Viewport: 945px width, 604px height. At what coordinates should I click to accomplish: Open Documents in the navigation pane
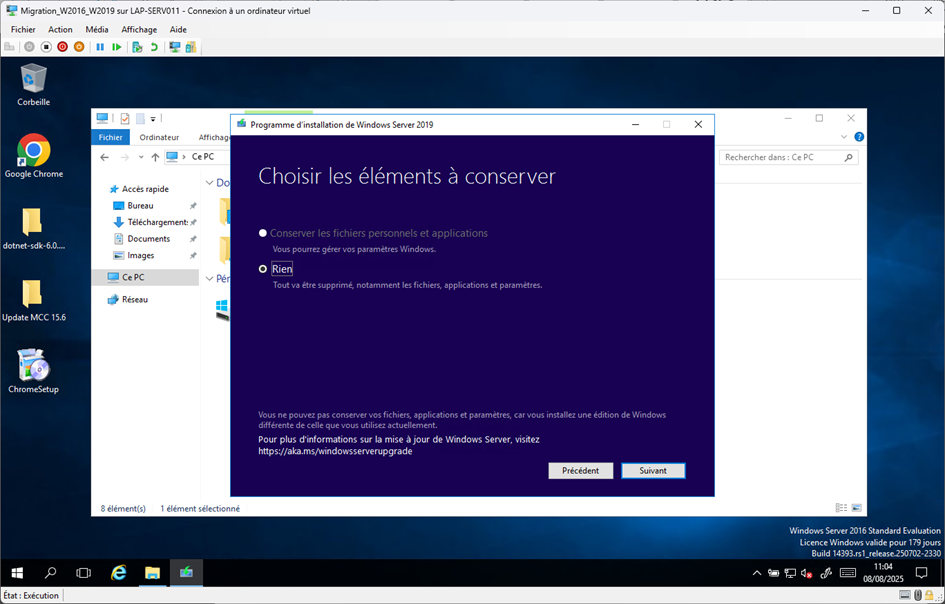[142, 239]
